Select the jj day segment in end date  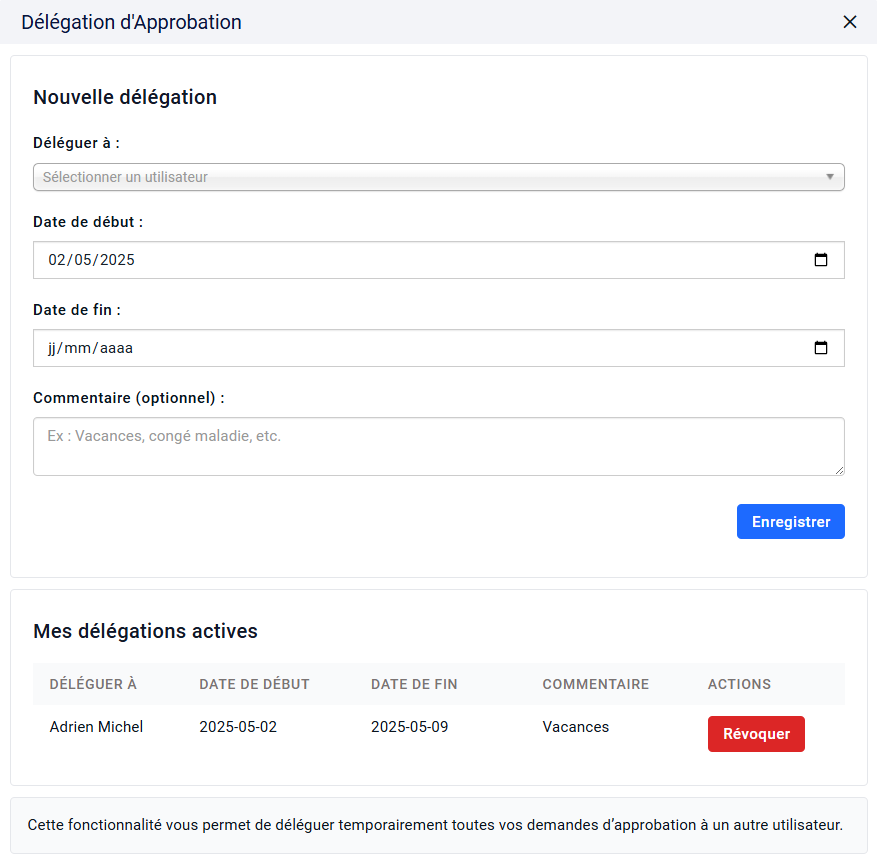click(51, 348)
